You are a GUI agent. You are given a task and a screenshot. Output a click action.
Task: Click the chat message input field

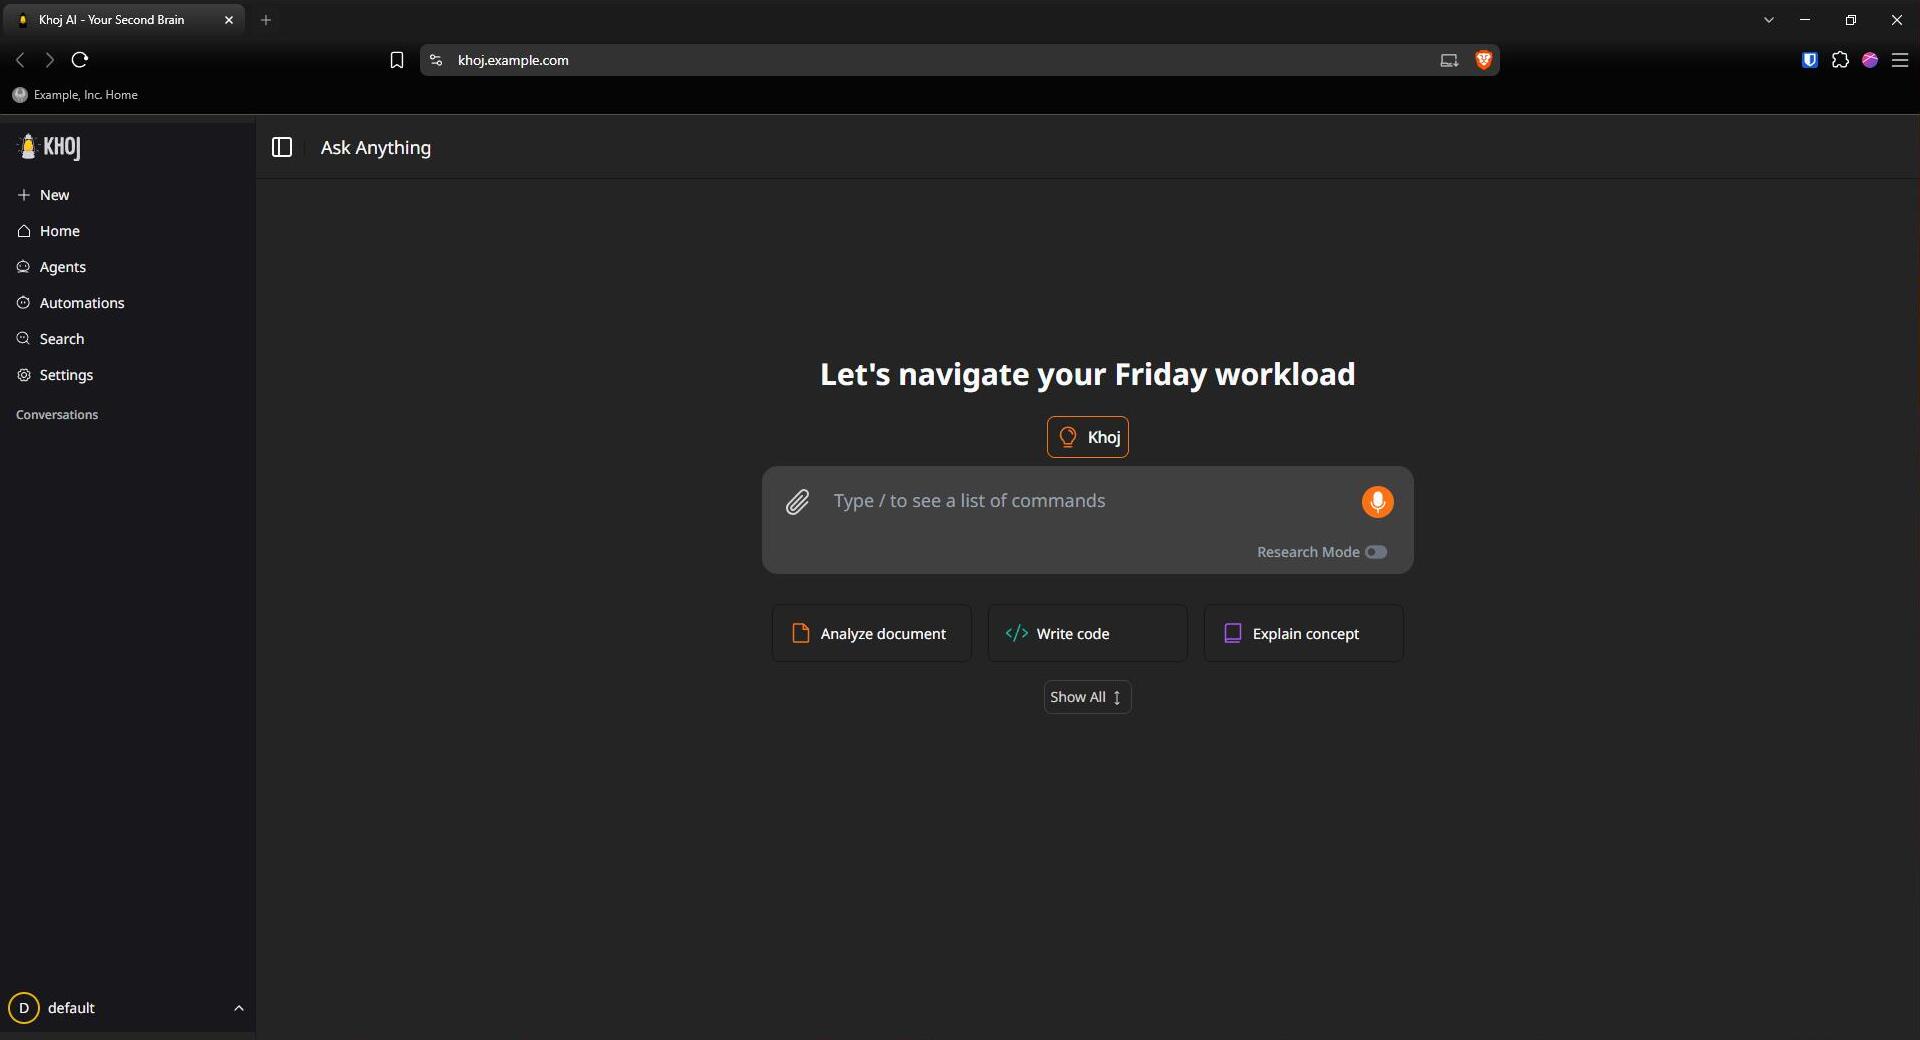(x=1088, y=501)
